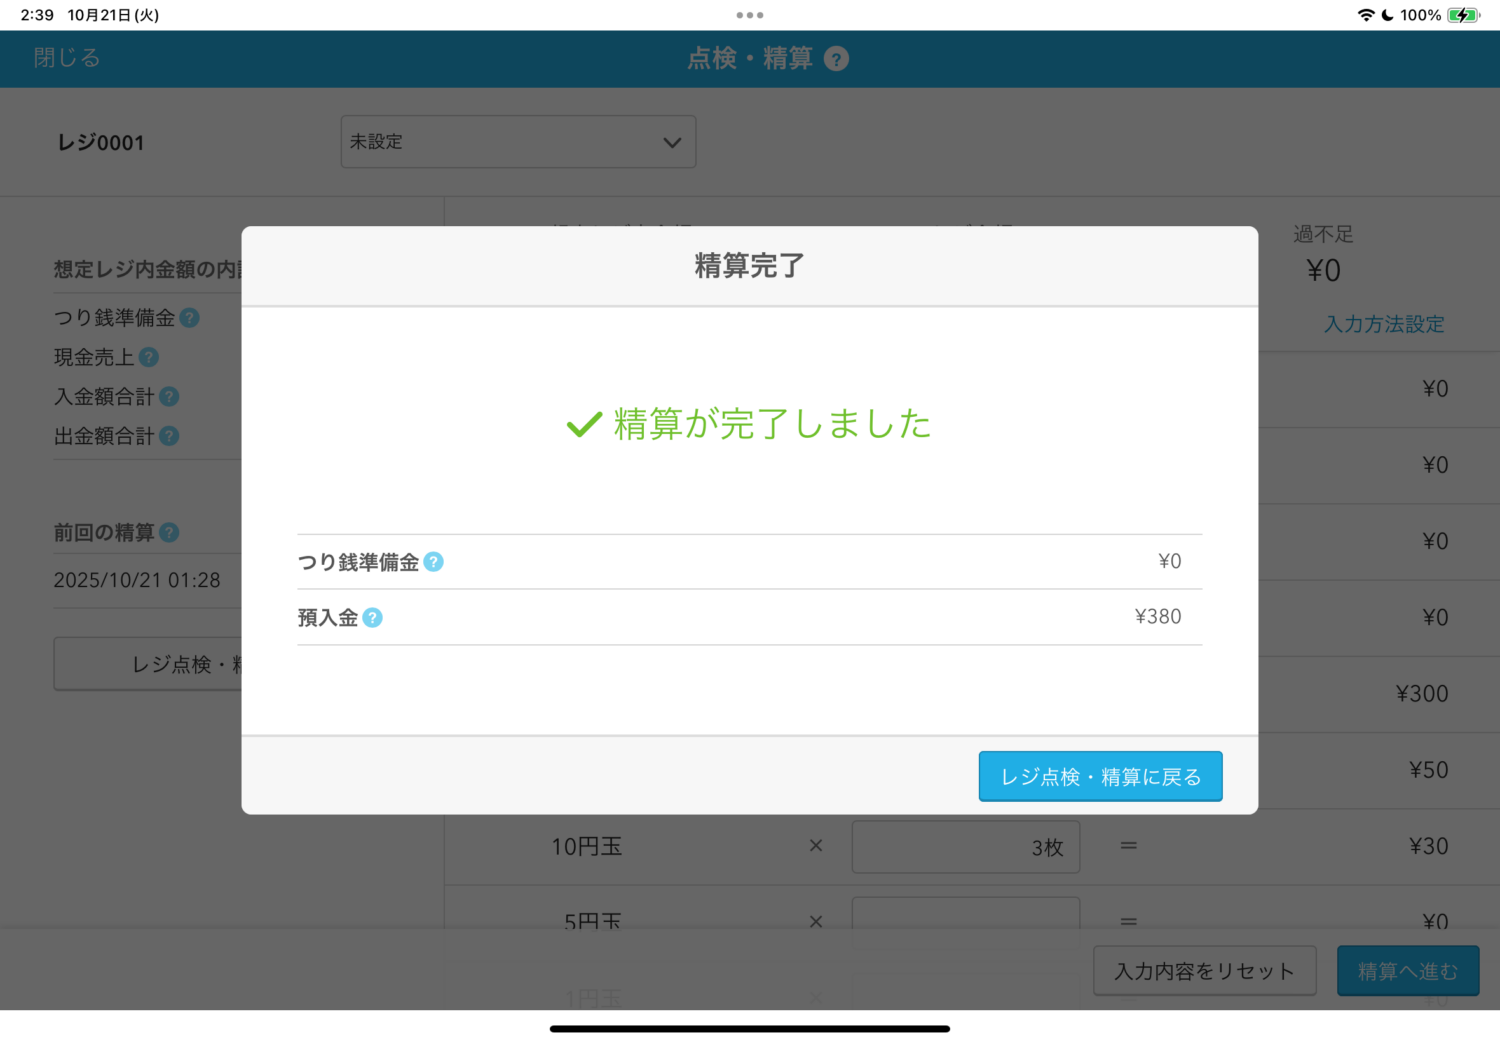Screen dimensions: 1500x1042
Task: Tap help icon beside 前回の精算
Action: (169, 533)
